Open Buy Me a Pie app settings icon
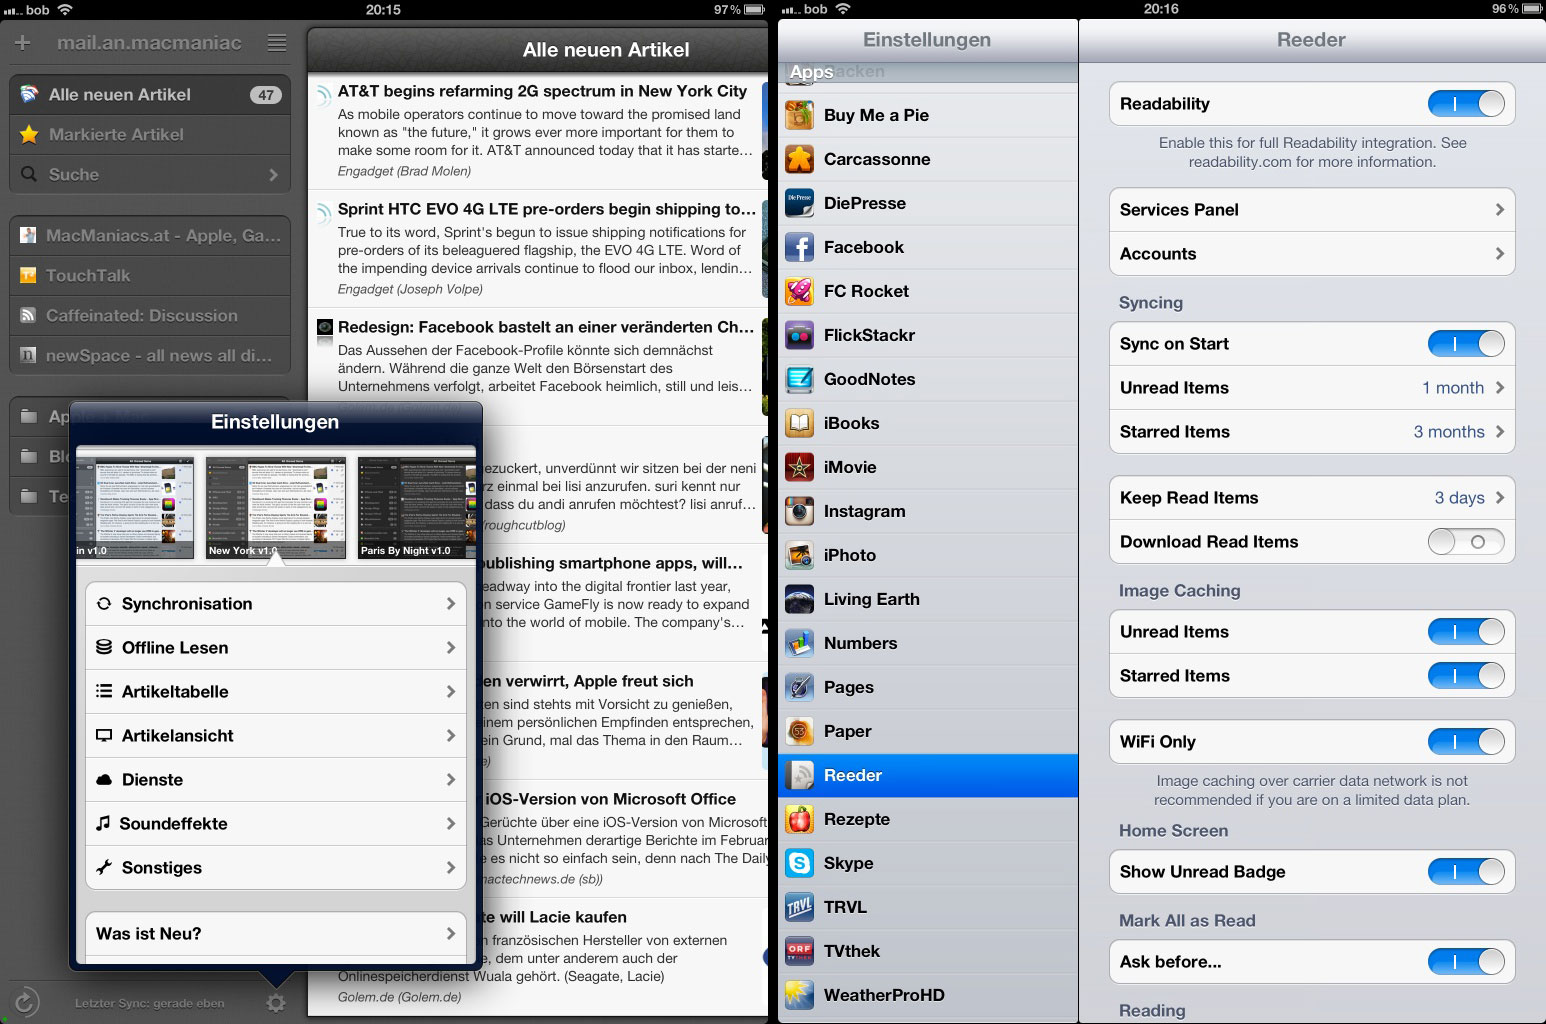 tap(799, 115)
